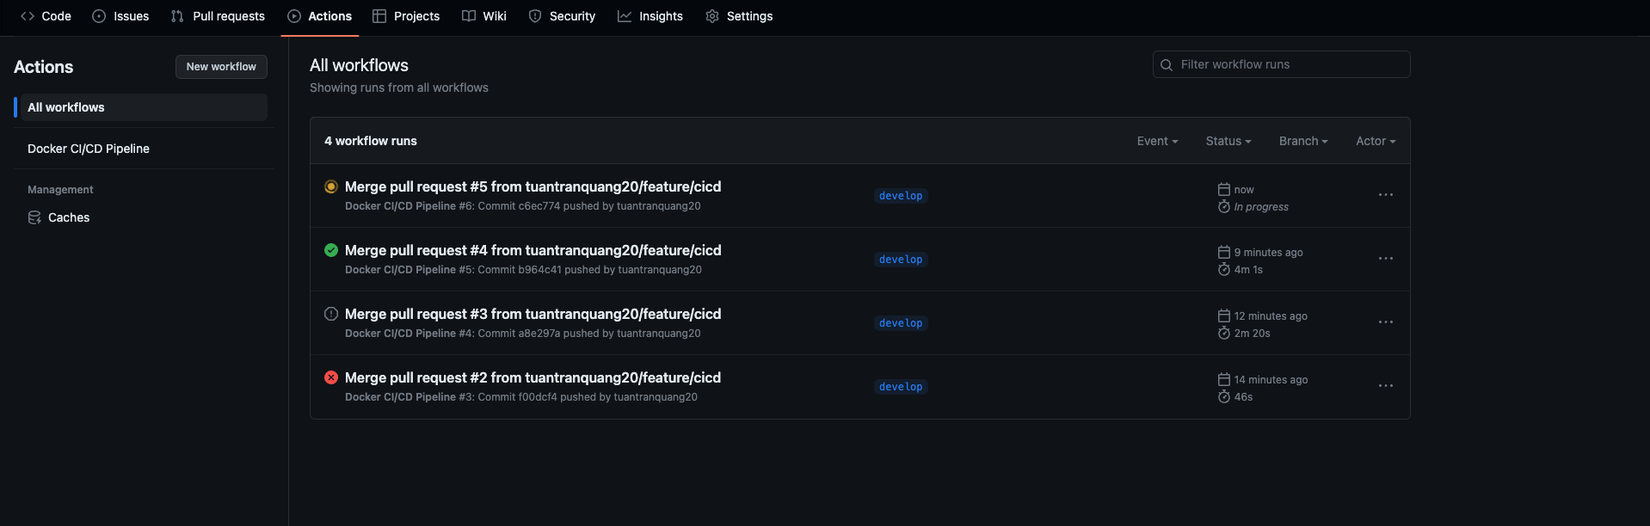Expand the Status filter dropdown

pyautogui.click(x=1228, y=141)
